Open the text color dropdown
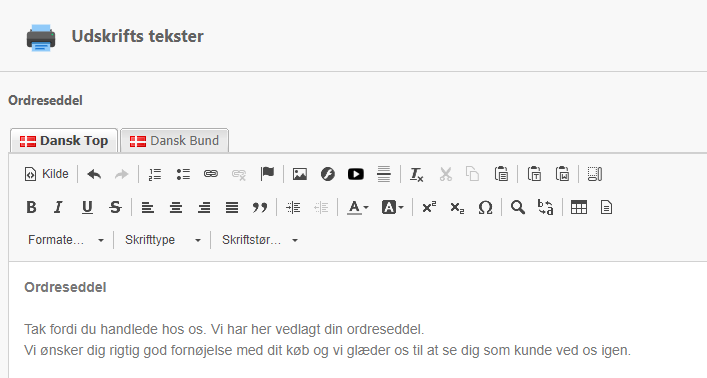 [x=358, y=207]
